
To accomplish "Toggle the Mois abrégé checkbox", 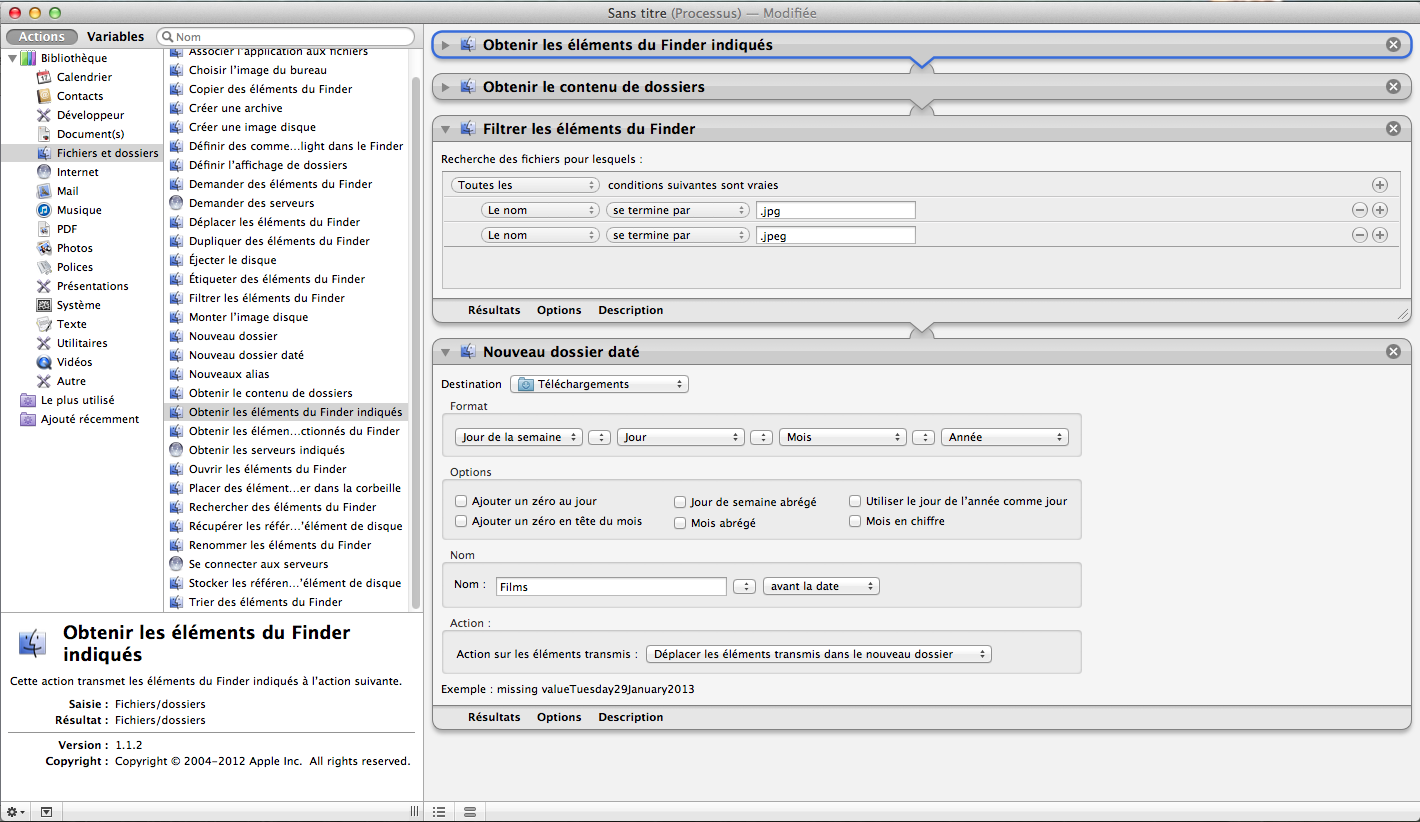I will (680, 523).
